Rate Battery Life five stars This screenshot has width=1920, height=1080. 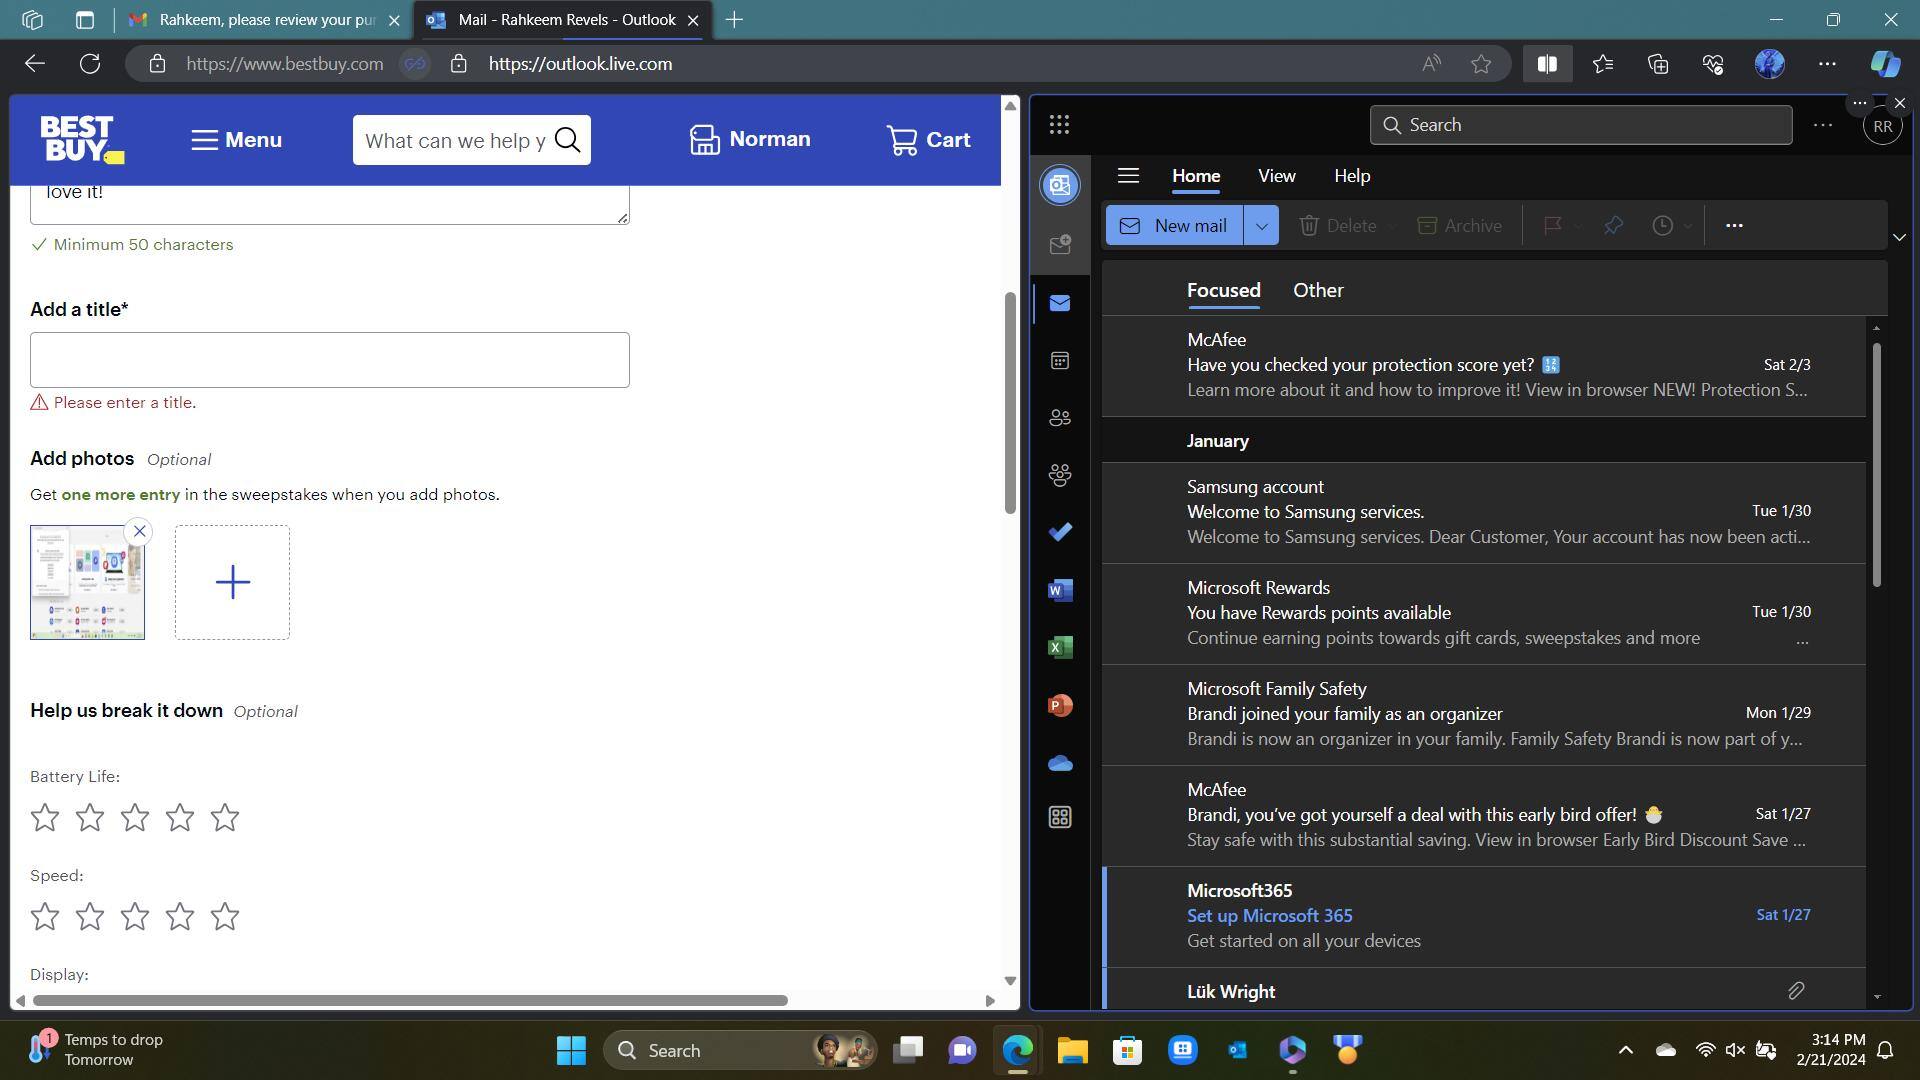click(225, 818)
